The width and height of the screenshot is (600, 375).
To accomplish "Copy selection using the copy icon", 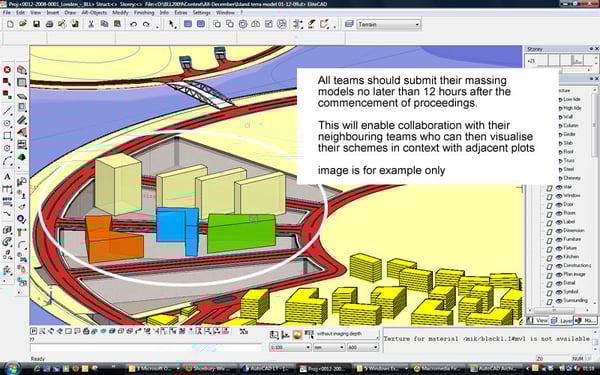I will (x=104, y=24).
